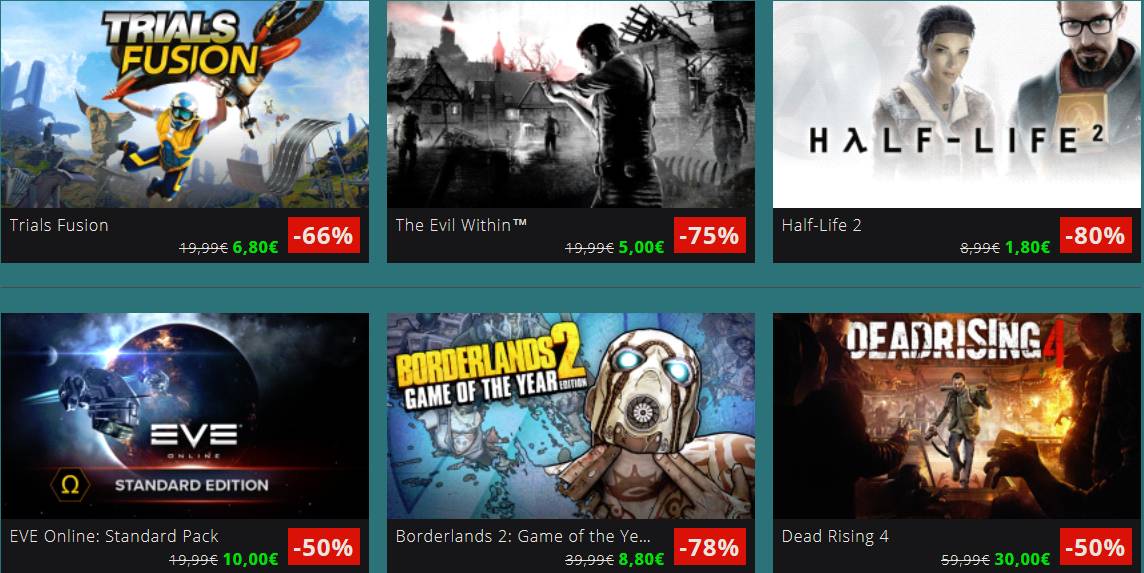Select the Half-Life 2 banner image
The height and width of the screenshot is (573, 1144).
click(956, 104)
